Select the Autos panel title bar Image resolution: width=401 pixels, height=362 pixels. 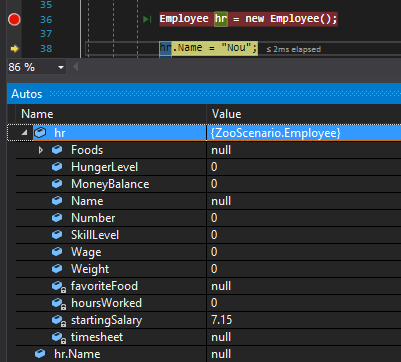click(x=204, y=94)
